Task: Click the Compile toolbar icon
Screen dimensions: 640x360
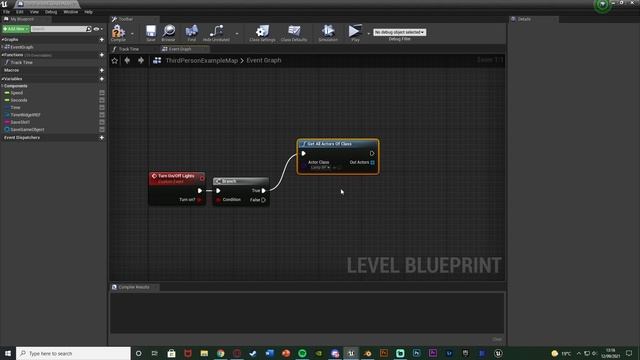Action: tap(118, 32)
